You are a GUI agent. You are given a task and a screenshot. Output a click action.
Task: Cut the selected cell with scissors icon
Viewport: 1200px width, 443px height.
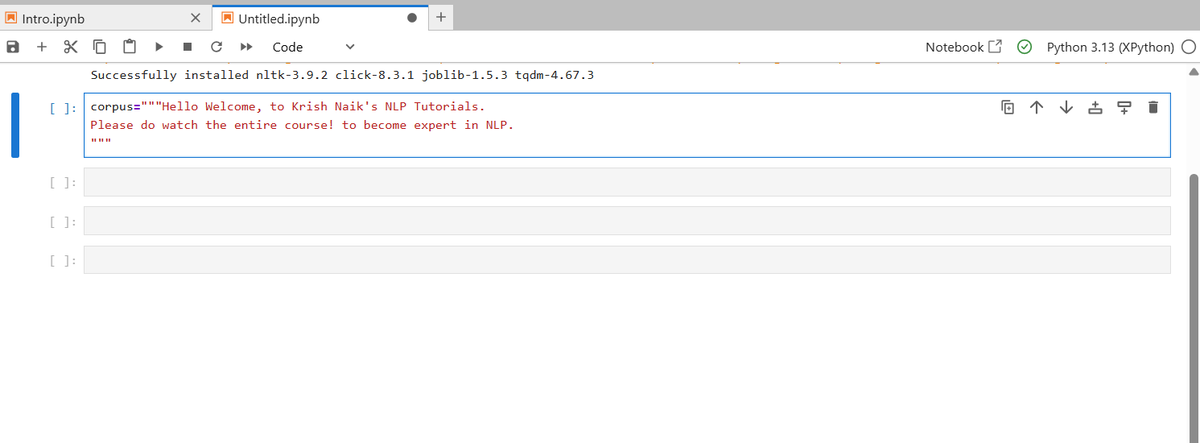pyautogui.click(x=70, y=47)
